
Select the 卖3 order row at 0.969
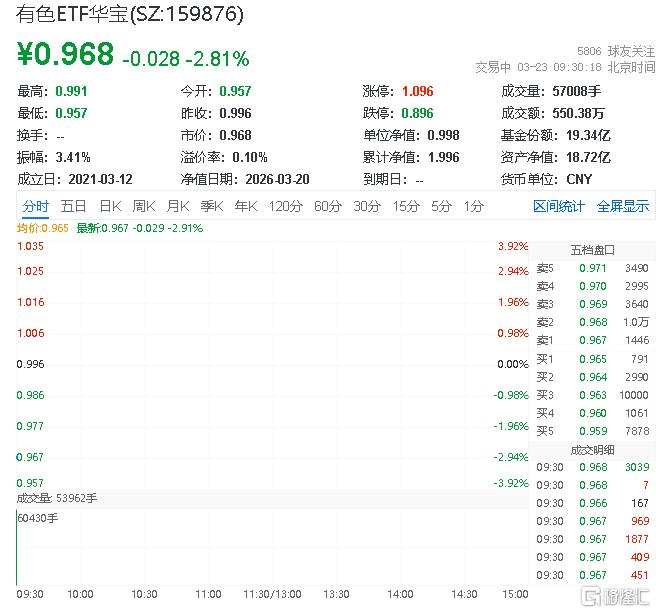pyautogui.click(x=592, y=304)
